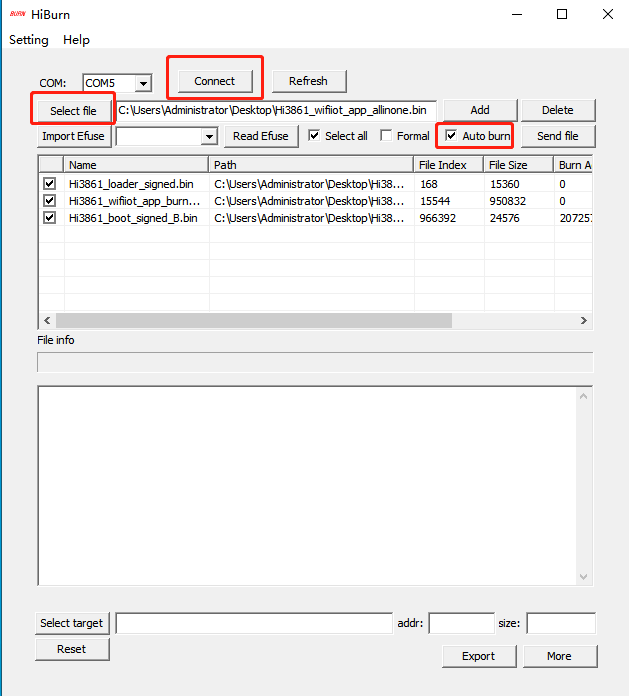629x696 pixels.
Task: Click the HiBurn app logo icon
Action: pyautogui.click(x=18, y=15)
